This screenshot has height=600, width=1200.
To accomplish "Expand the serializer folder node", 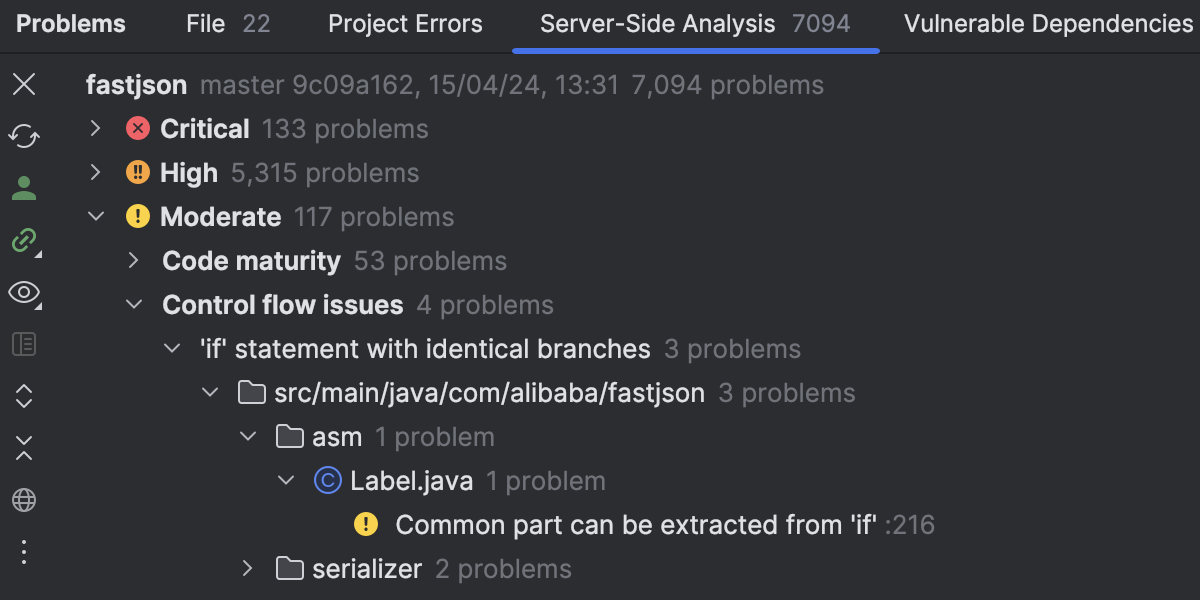I will (x=248, y=569).
